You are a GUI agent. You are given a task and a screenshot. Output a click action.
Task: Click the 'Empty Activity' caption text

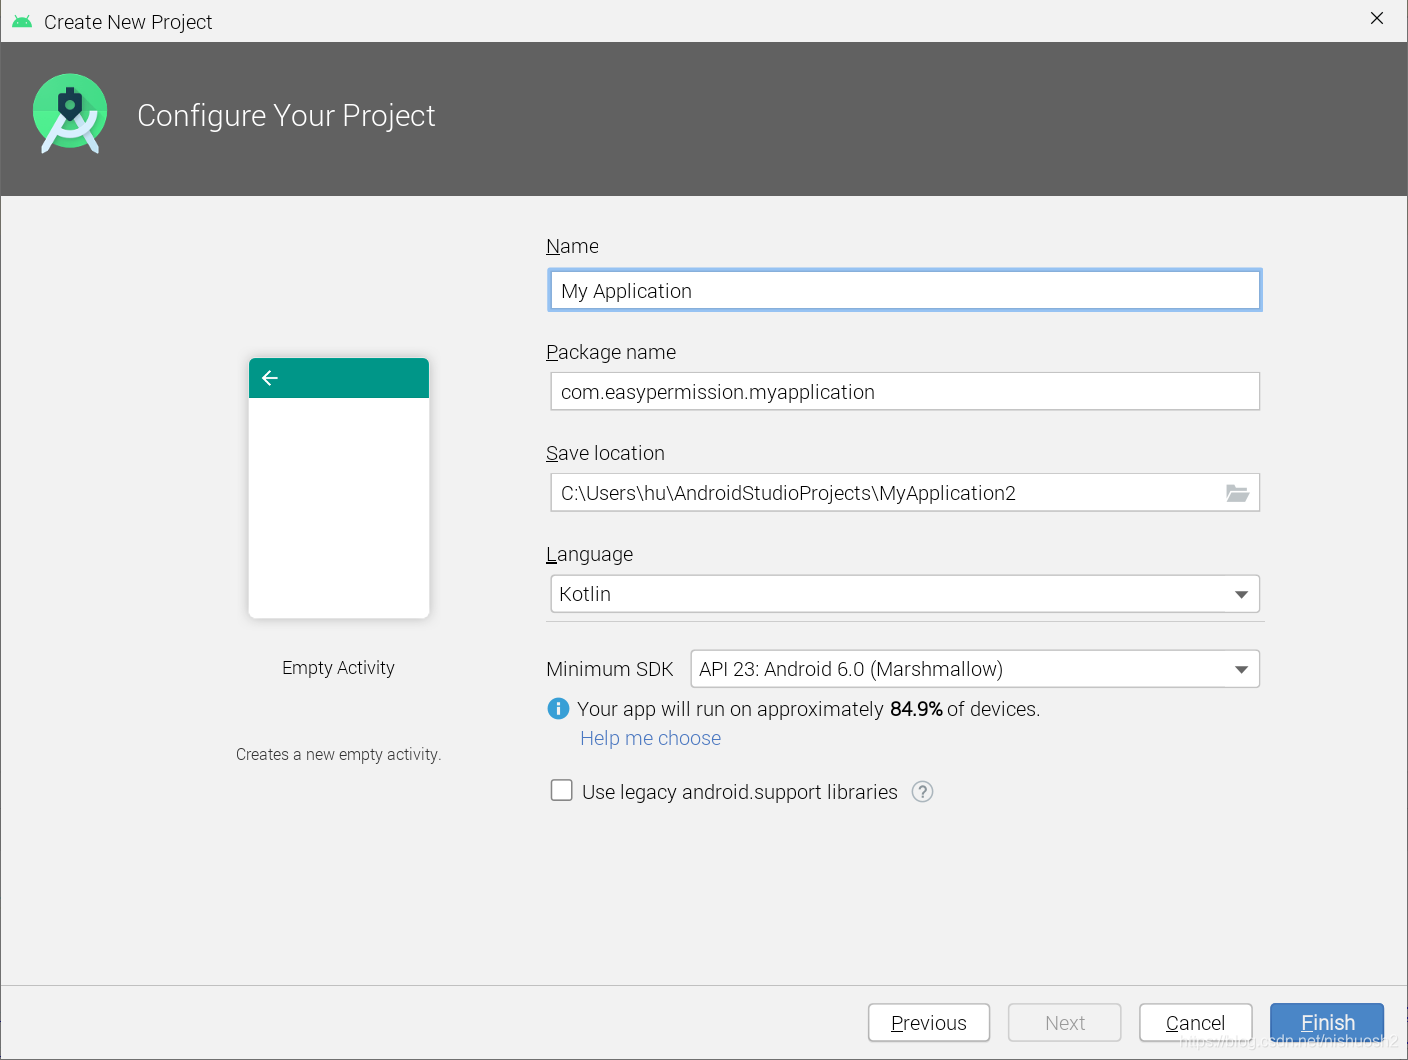tap(338, 668)
